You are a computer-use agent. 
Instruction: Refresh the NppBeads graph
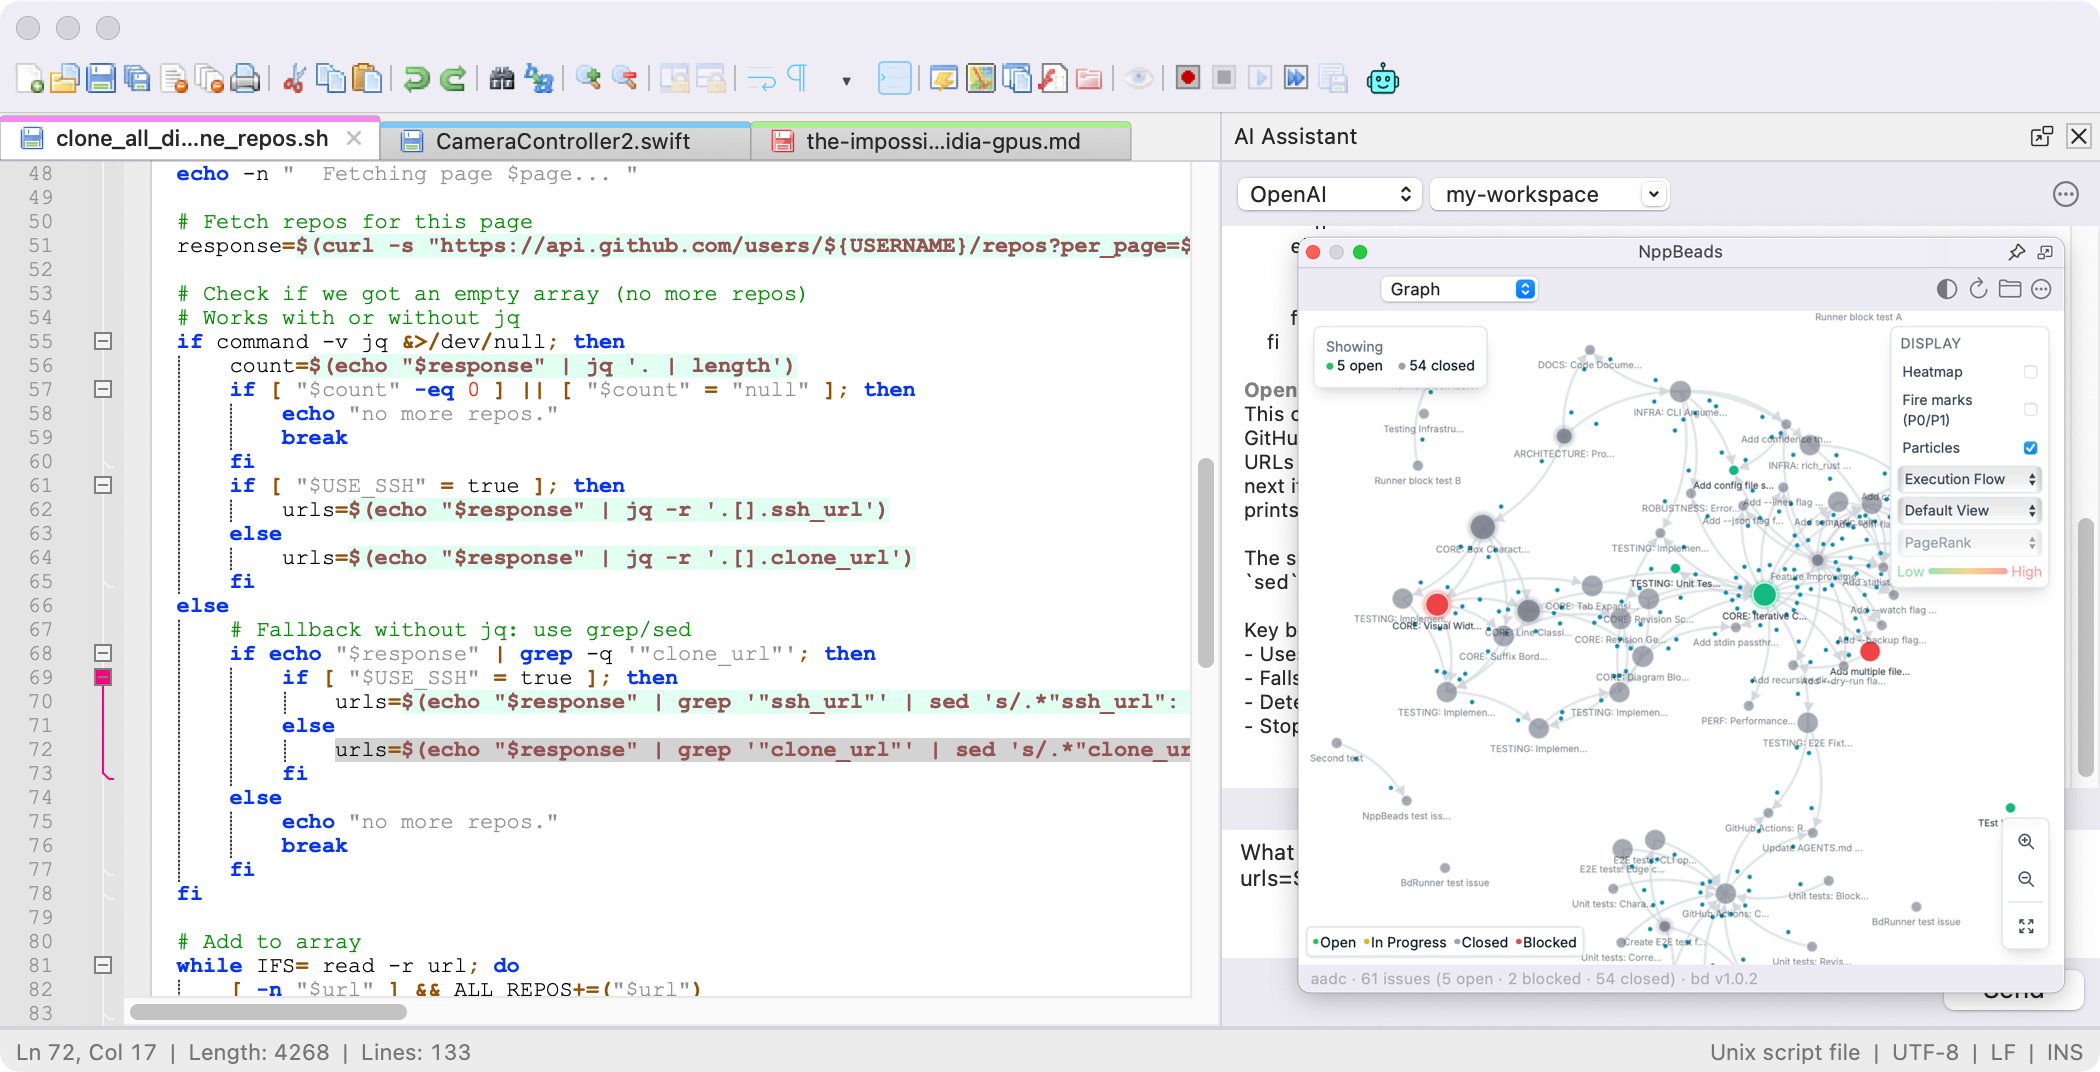1978,288
